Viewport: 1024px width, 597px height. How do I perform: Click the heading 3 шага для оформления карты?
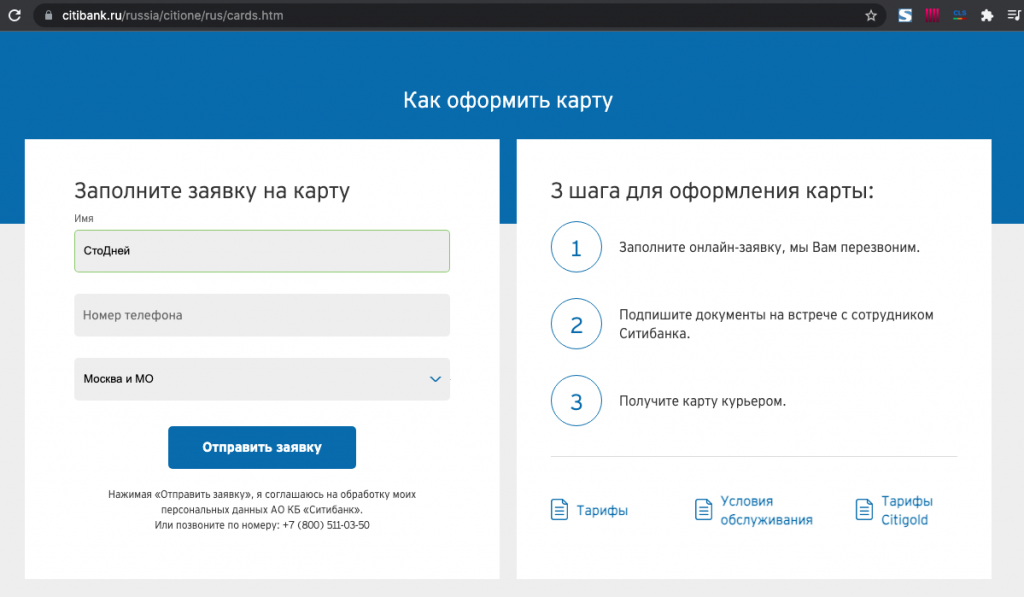click(712, 191)
